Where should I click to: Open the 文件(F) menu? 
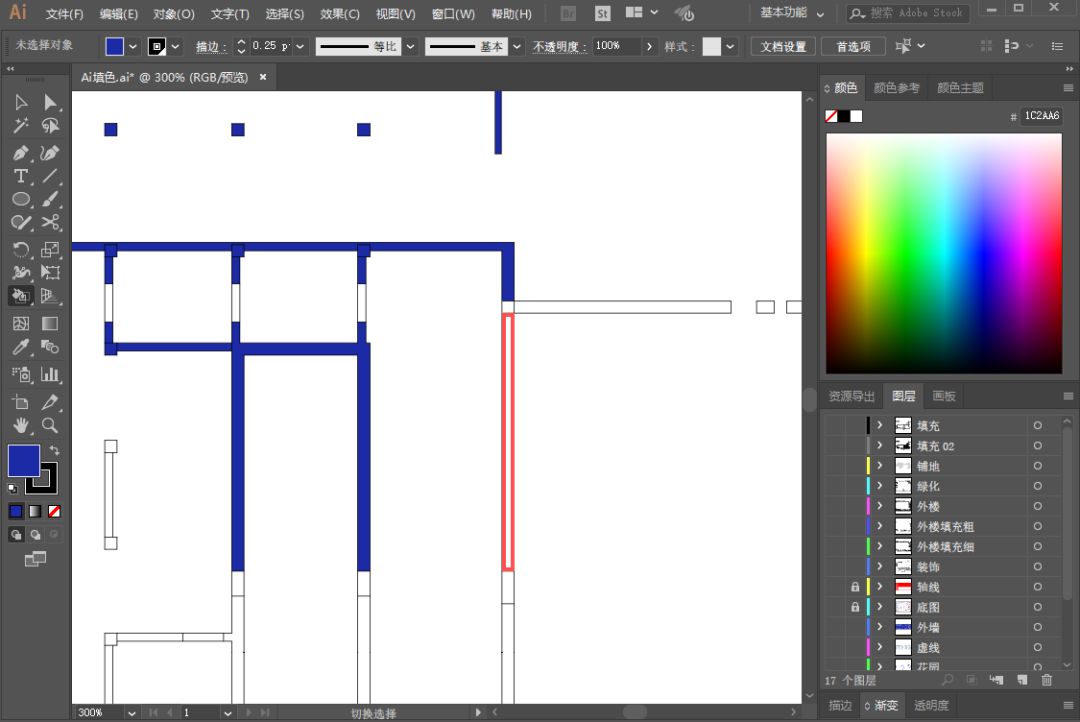click(x=64, y=14)
